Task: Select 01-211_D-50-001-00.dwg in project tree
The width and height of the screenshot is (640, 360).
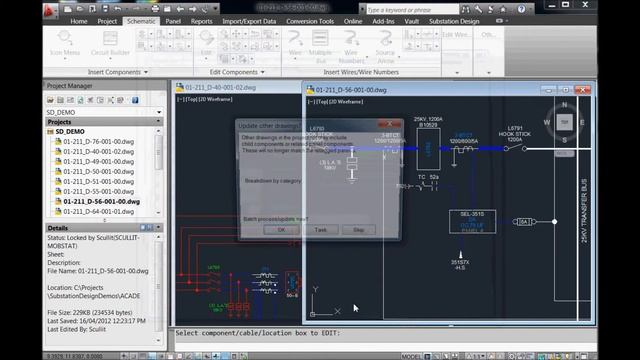Action: 98,171
